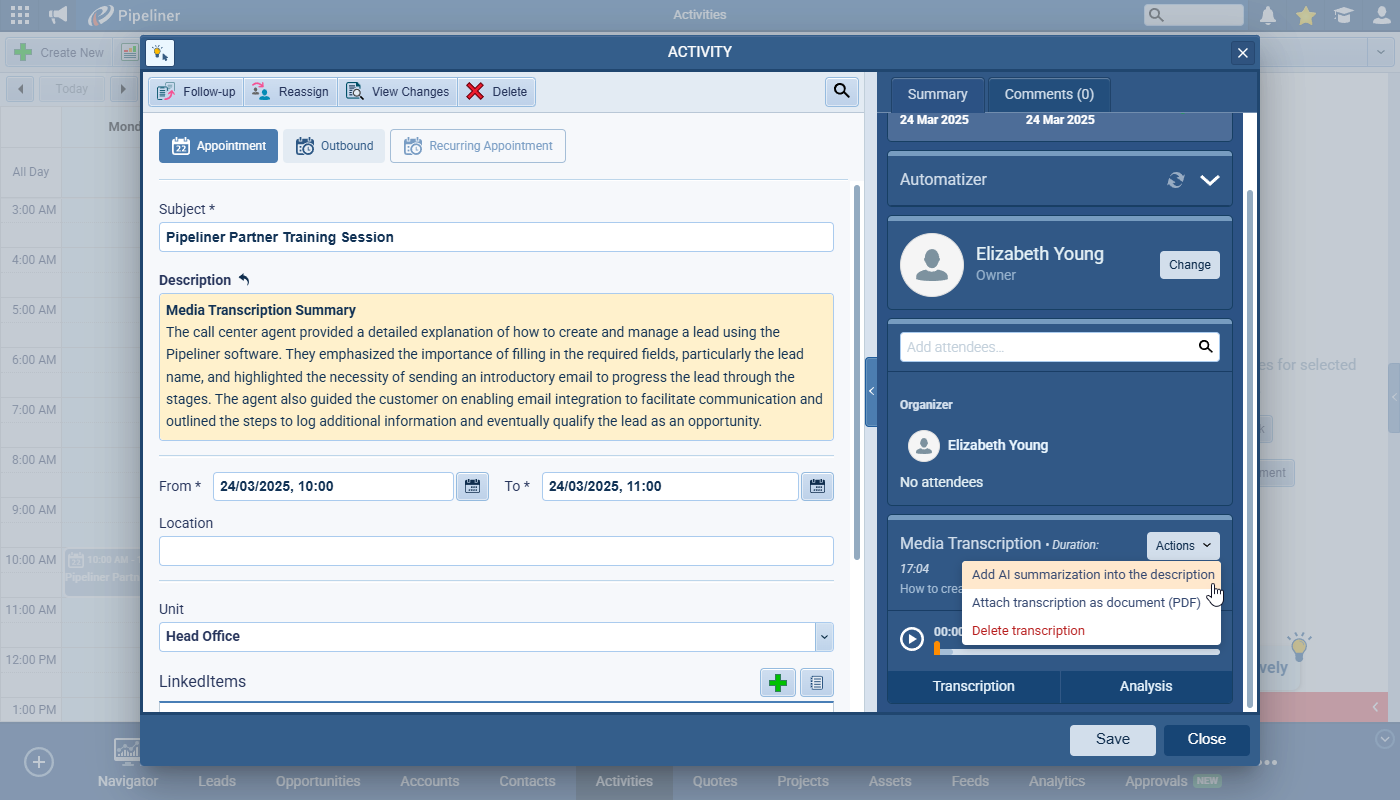1400x800 pixels.
Task: Click the linked items list icon
Action: tap(816, 683)
